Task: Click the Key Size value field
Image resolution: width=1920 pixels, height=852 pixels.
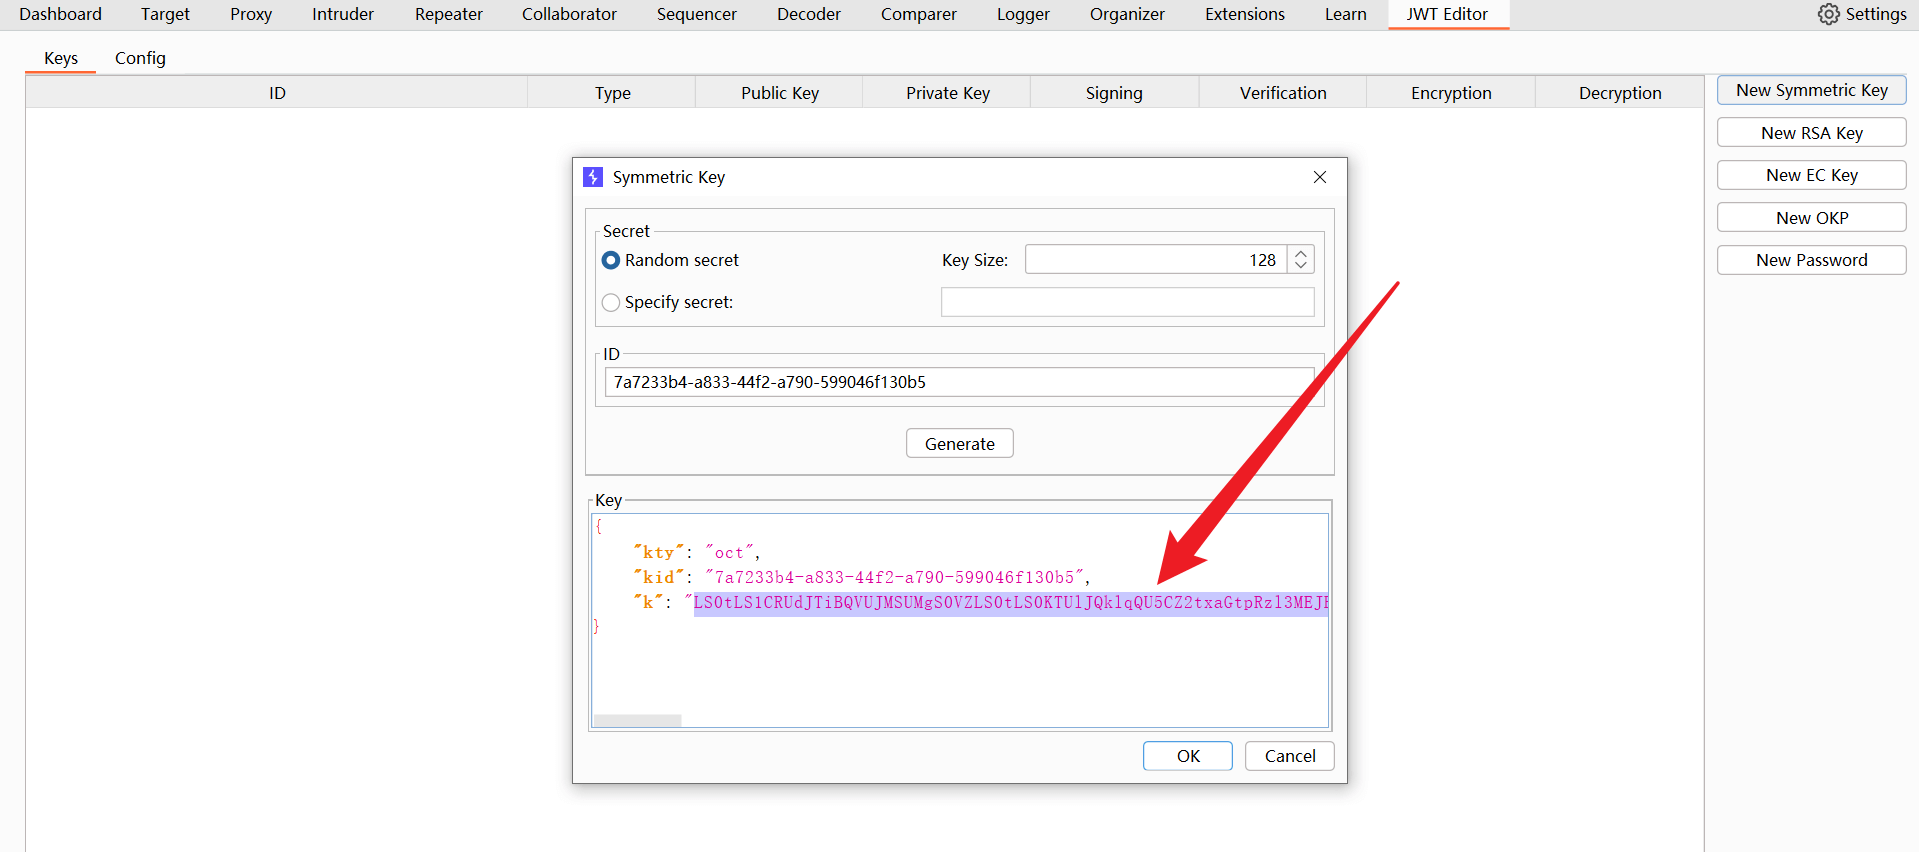Action: point(1156,260)
